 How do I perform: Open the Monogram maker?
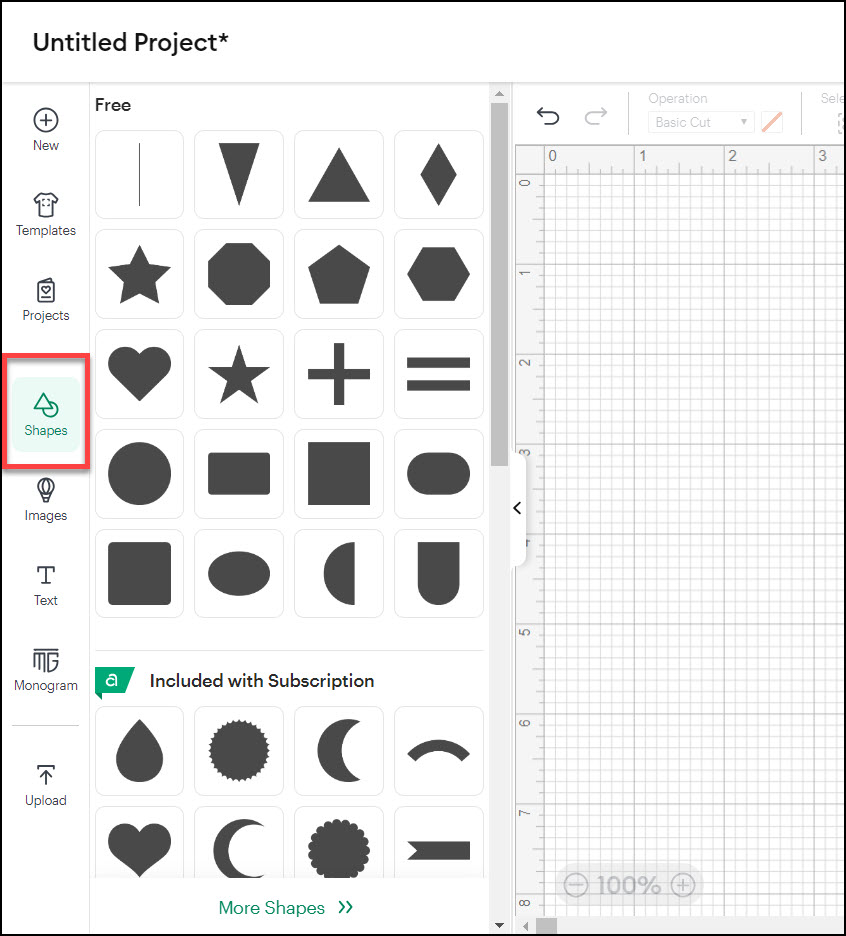pos(45,668)
